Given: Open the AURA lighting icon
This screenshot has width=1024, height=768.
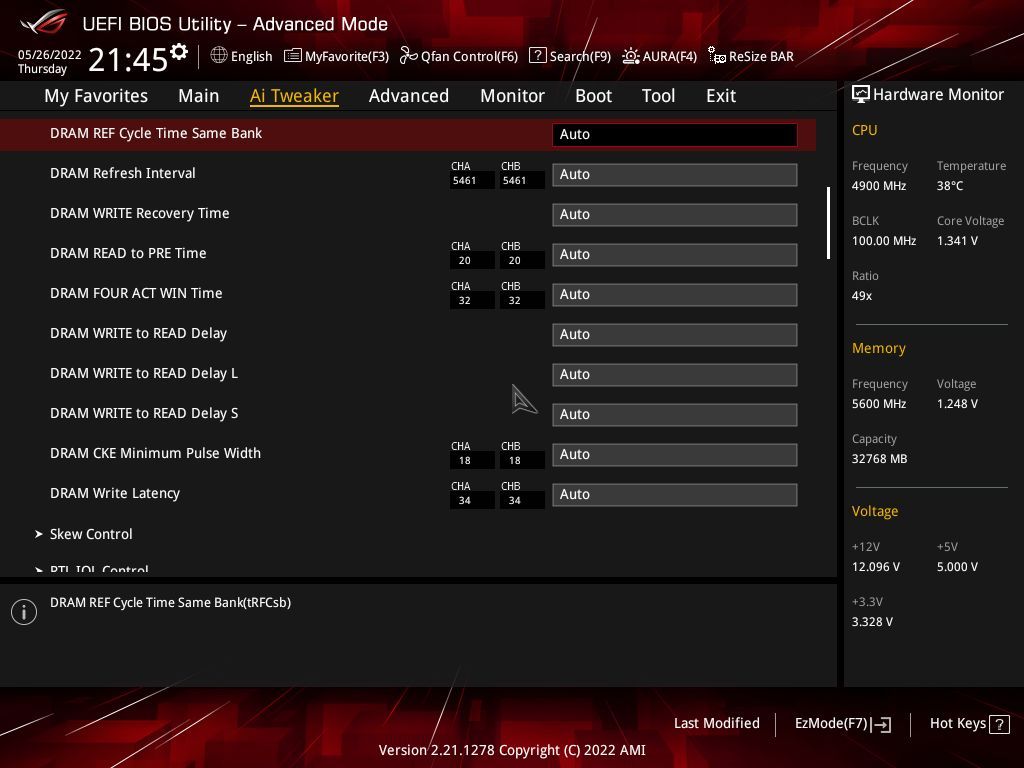Looking at the screenshot, I should 631,56.
